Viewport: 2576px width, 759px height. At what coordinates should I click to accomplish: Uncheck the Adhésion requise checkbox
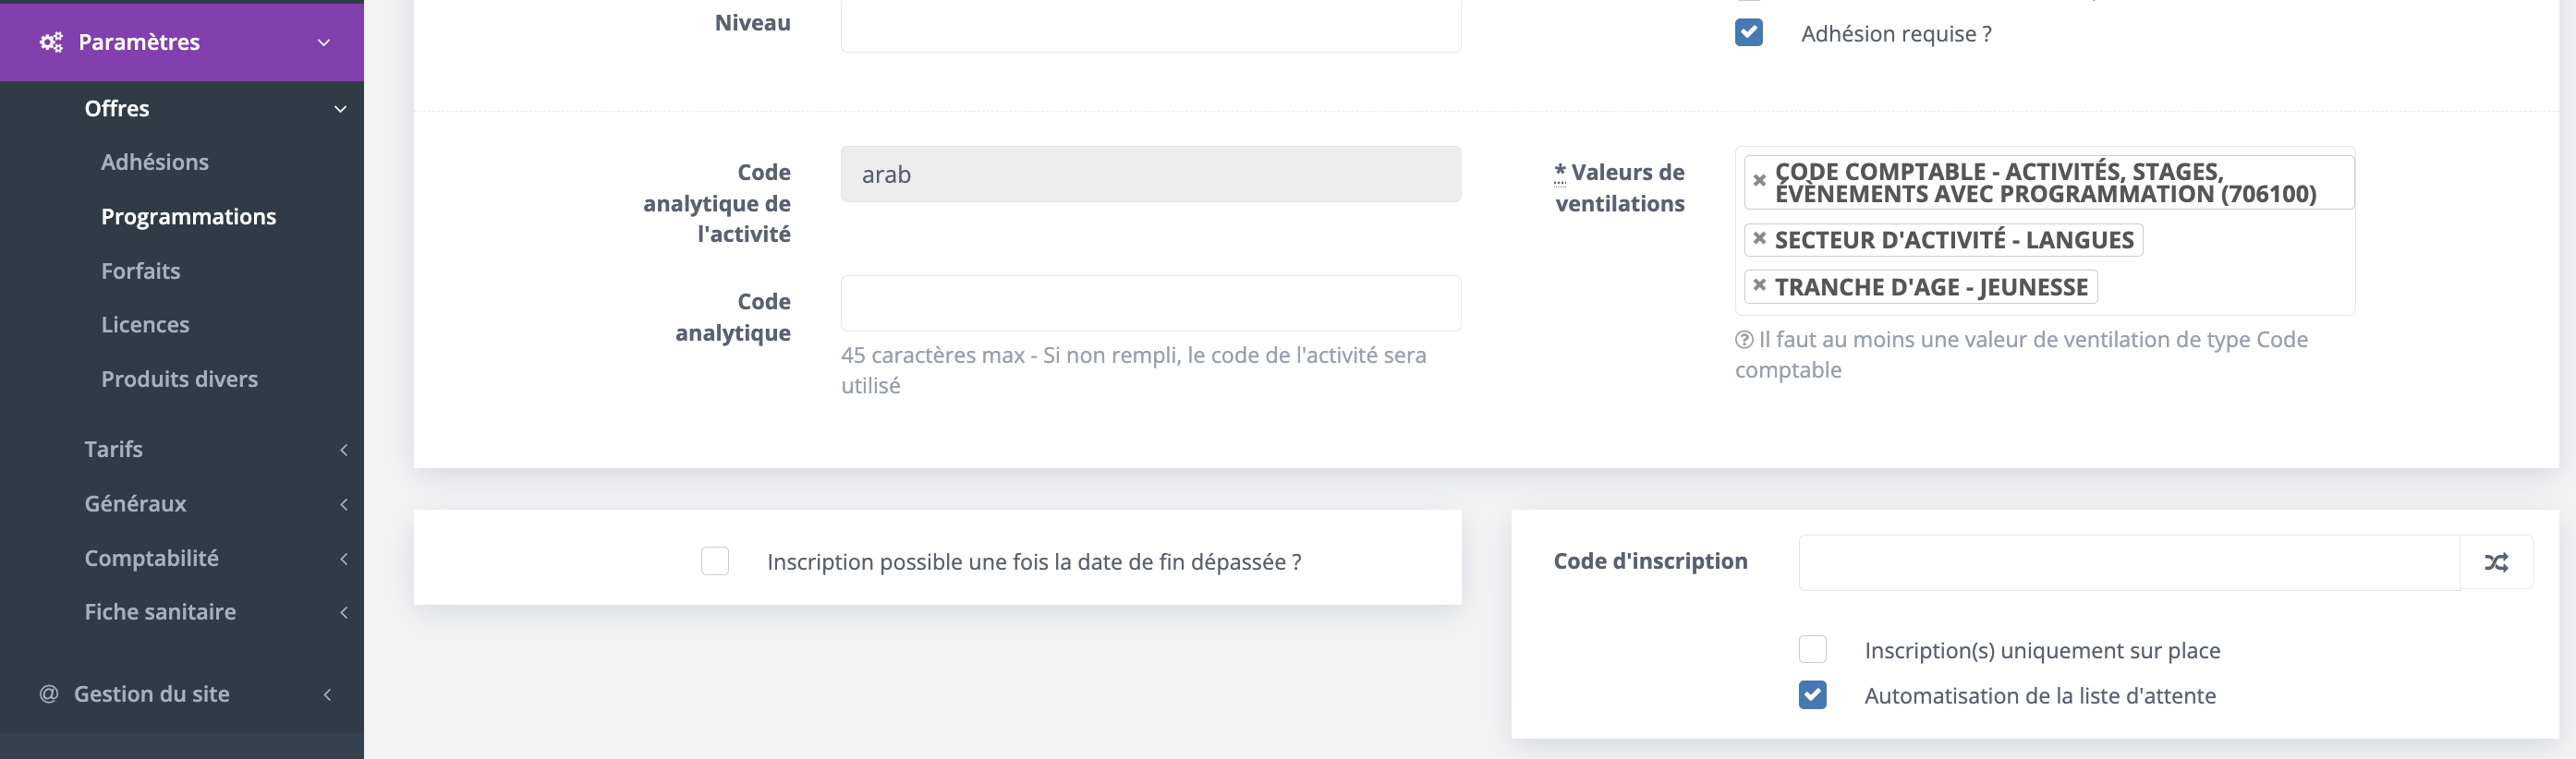(x=1748, y=33)
